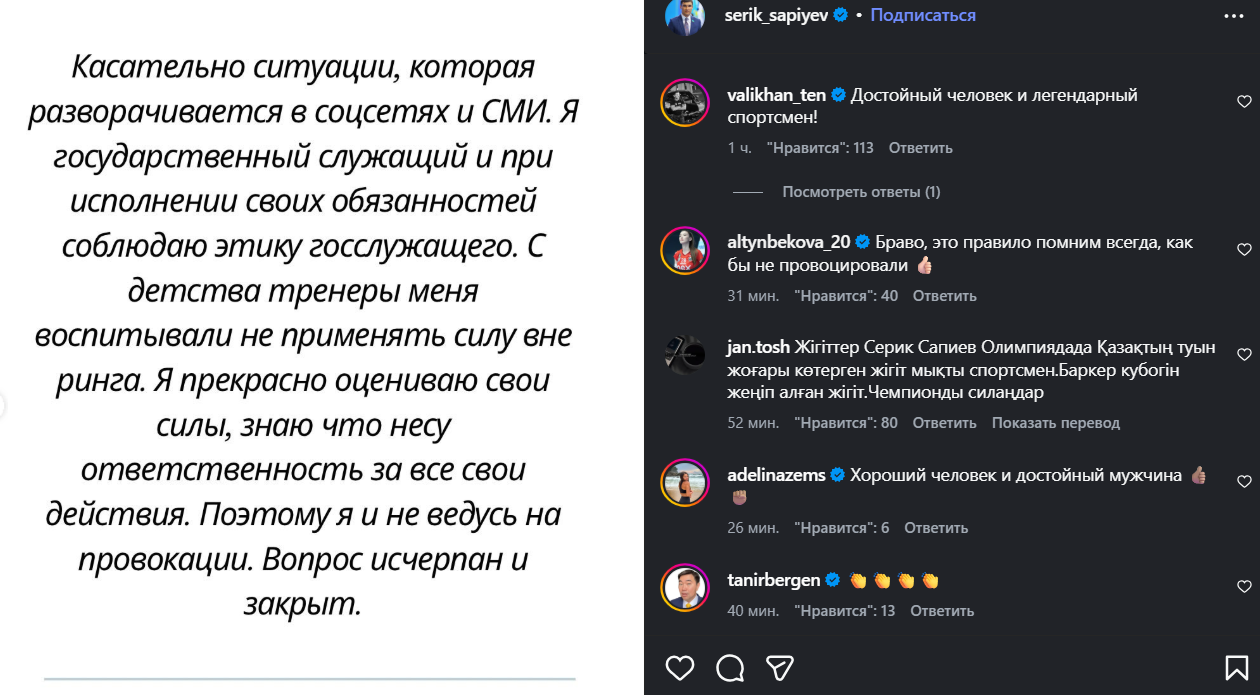The image size is (1260, 695).
Task: Like tanirbergen's comment heart
Action: click(x=1244, y=587)
